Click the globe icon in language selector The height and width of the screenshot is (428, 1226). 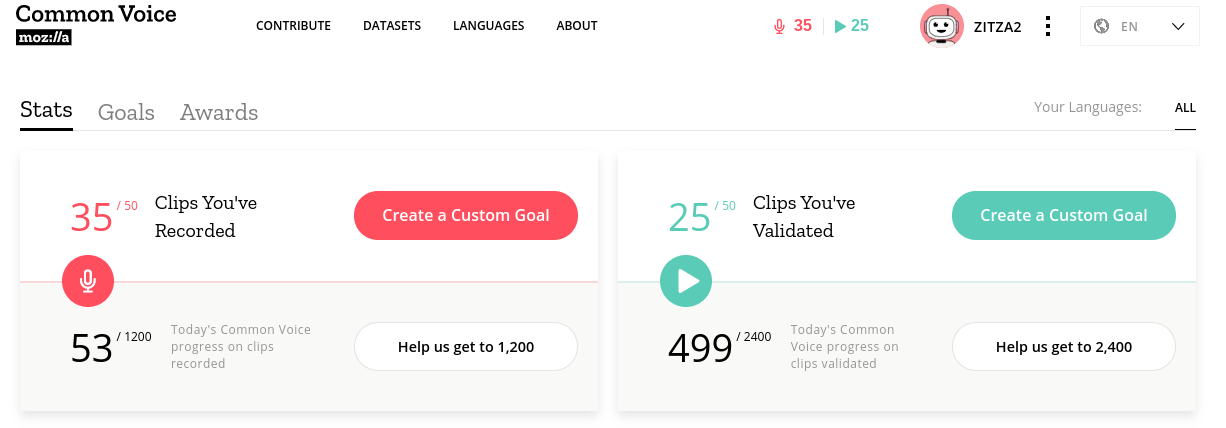coord(1102,26)
